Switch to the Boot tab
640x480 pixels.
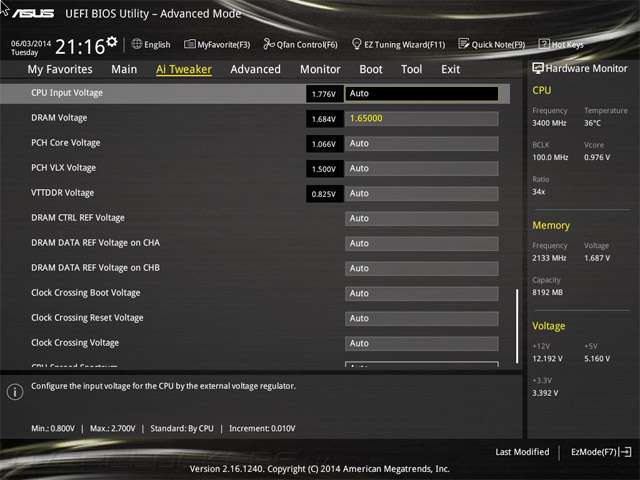371,69
